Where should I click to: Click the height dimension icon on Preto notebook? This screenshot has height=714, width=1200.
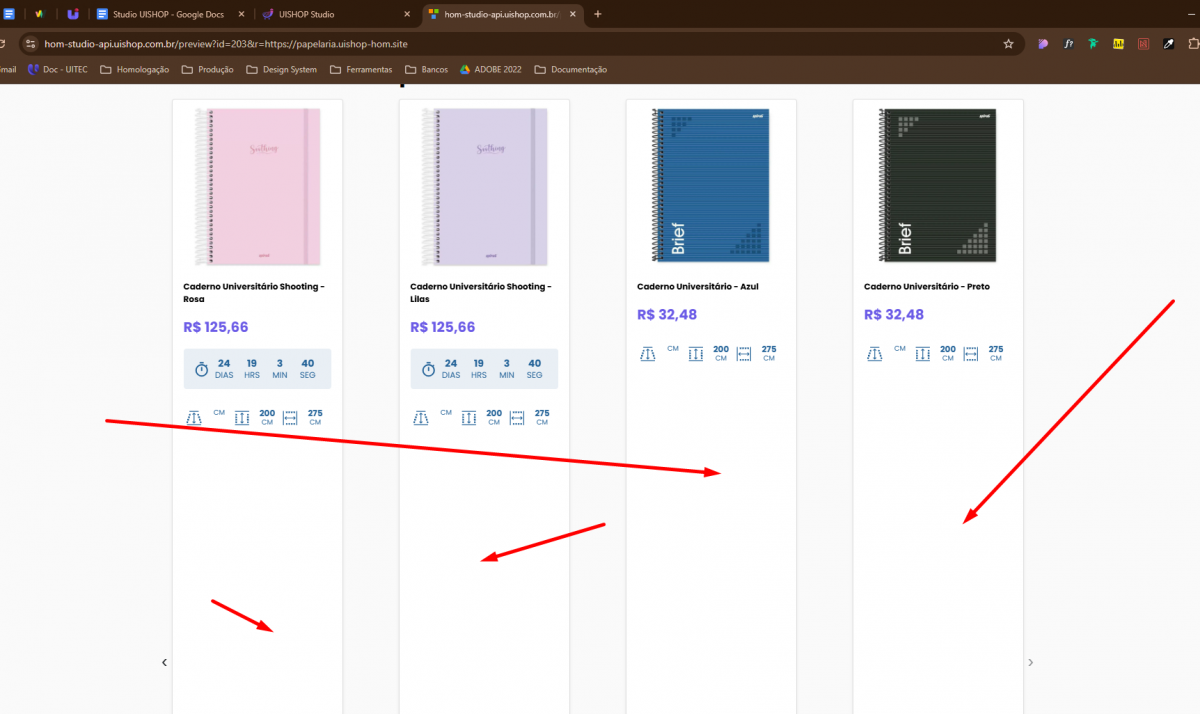tap(922, 354)
